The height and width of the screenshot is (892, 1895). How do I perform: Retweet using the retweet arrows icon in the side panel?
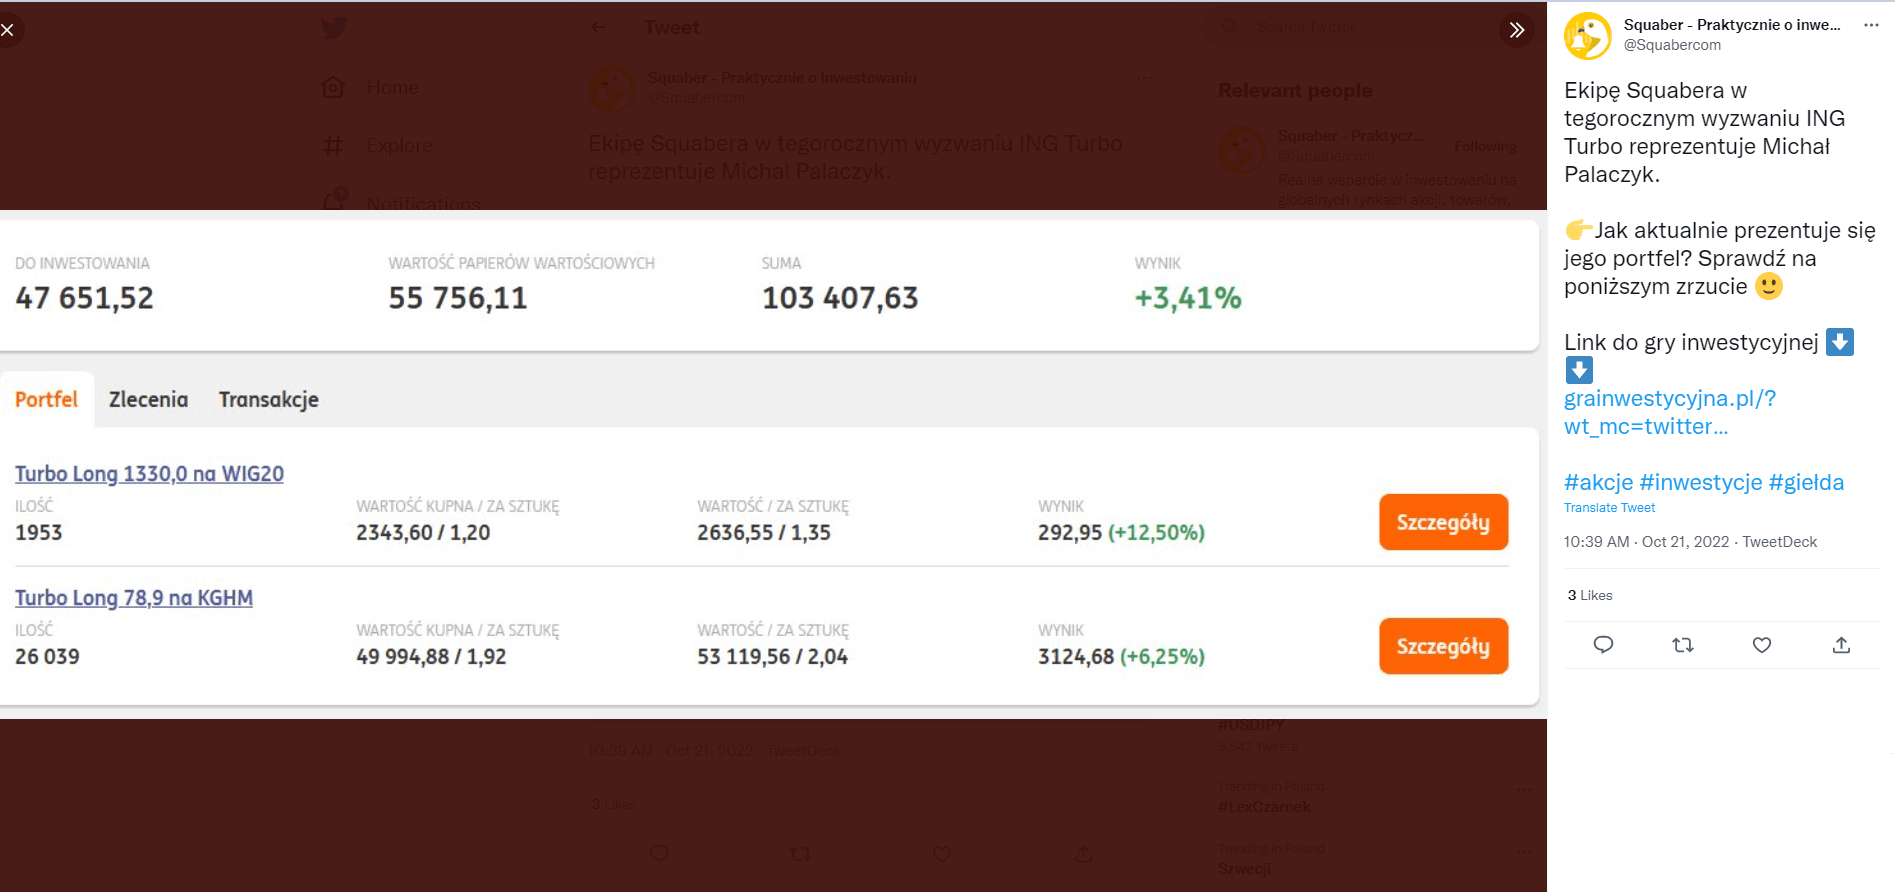(1683, 645)
